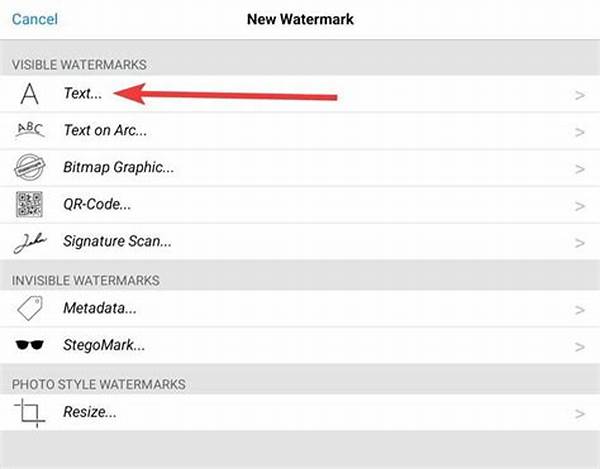Open the Metadata row chevron
The image size is (600, 469).
pos(579,310)
